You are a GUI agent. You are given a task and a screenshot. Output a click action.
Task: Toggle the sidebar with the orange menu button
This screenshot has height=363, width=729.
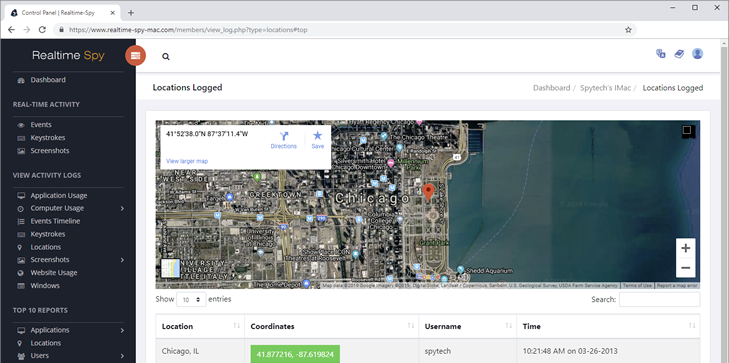point(135,56)
